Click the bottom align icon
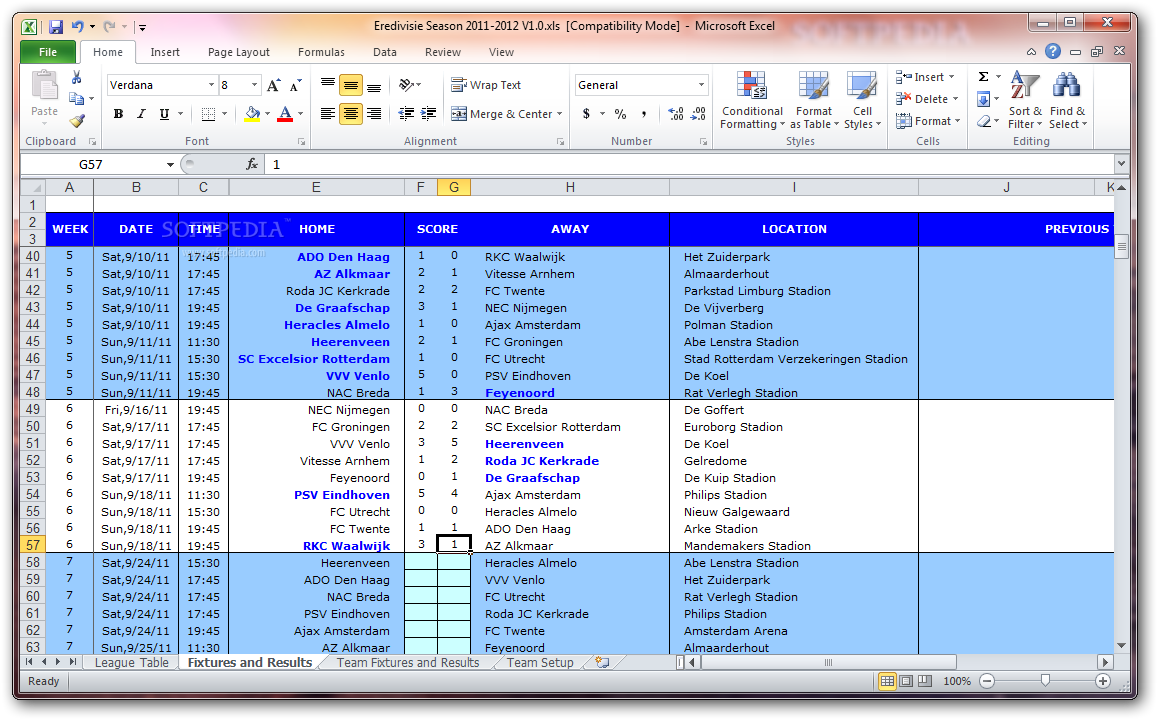Viewport: 1158px width, 720px height. click(374, 85)
